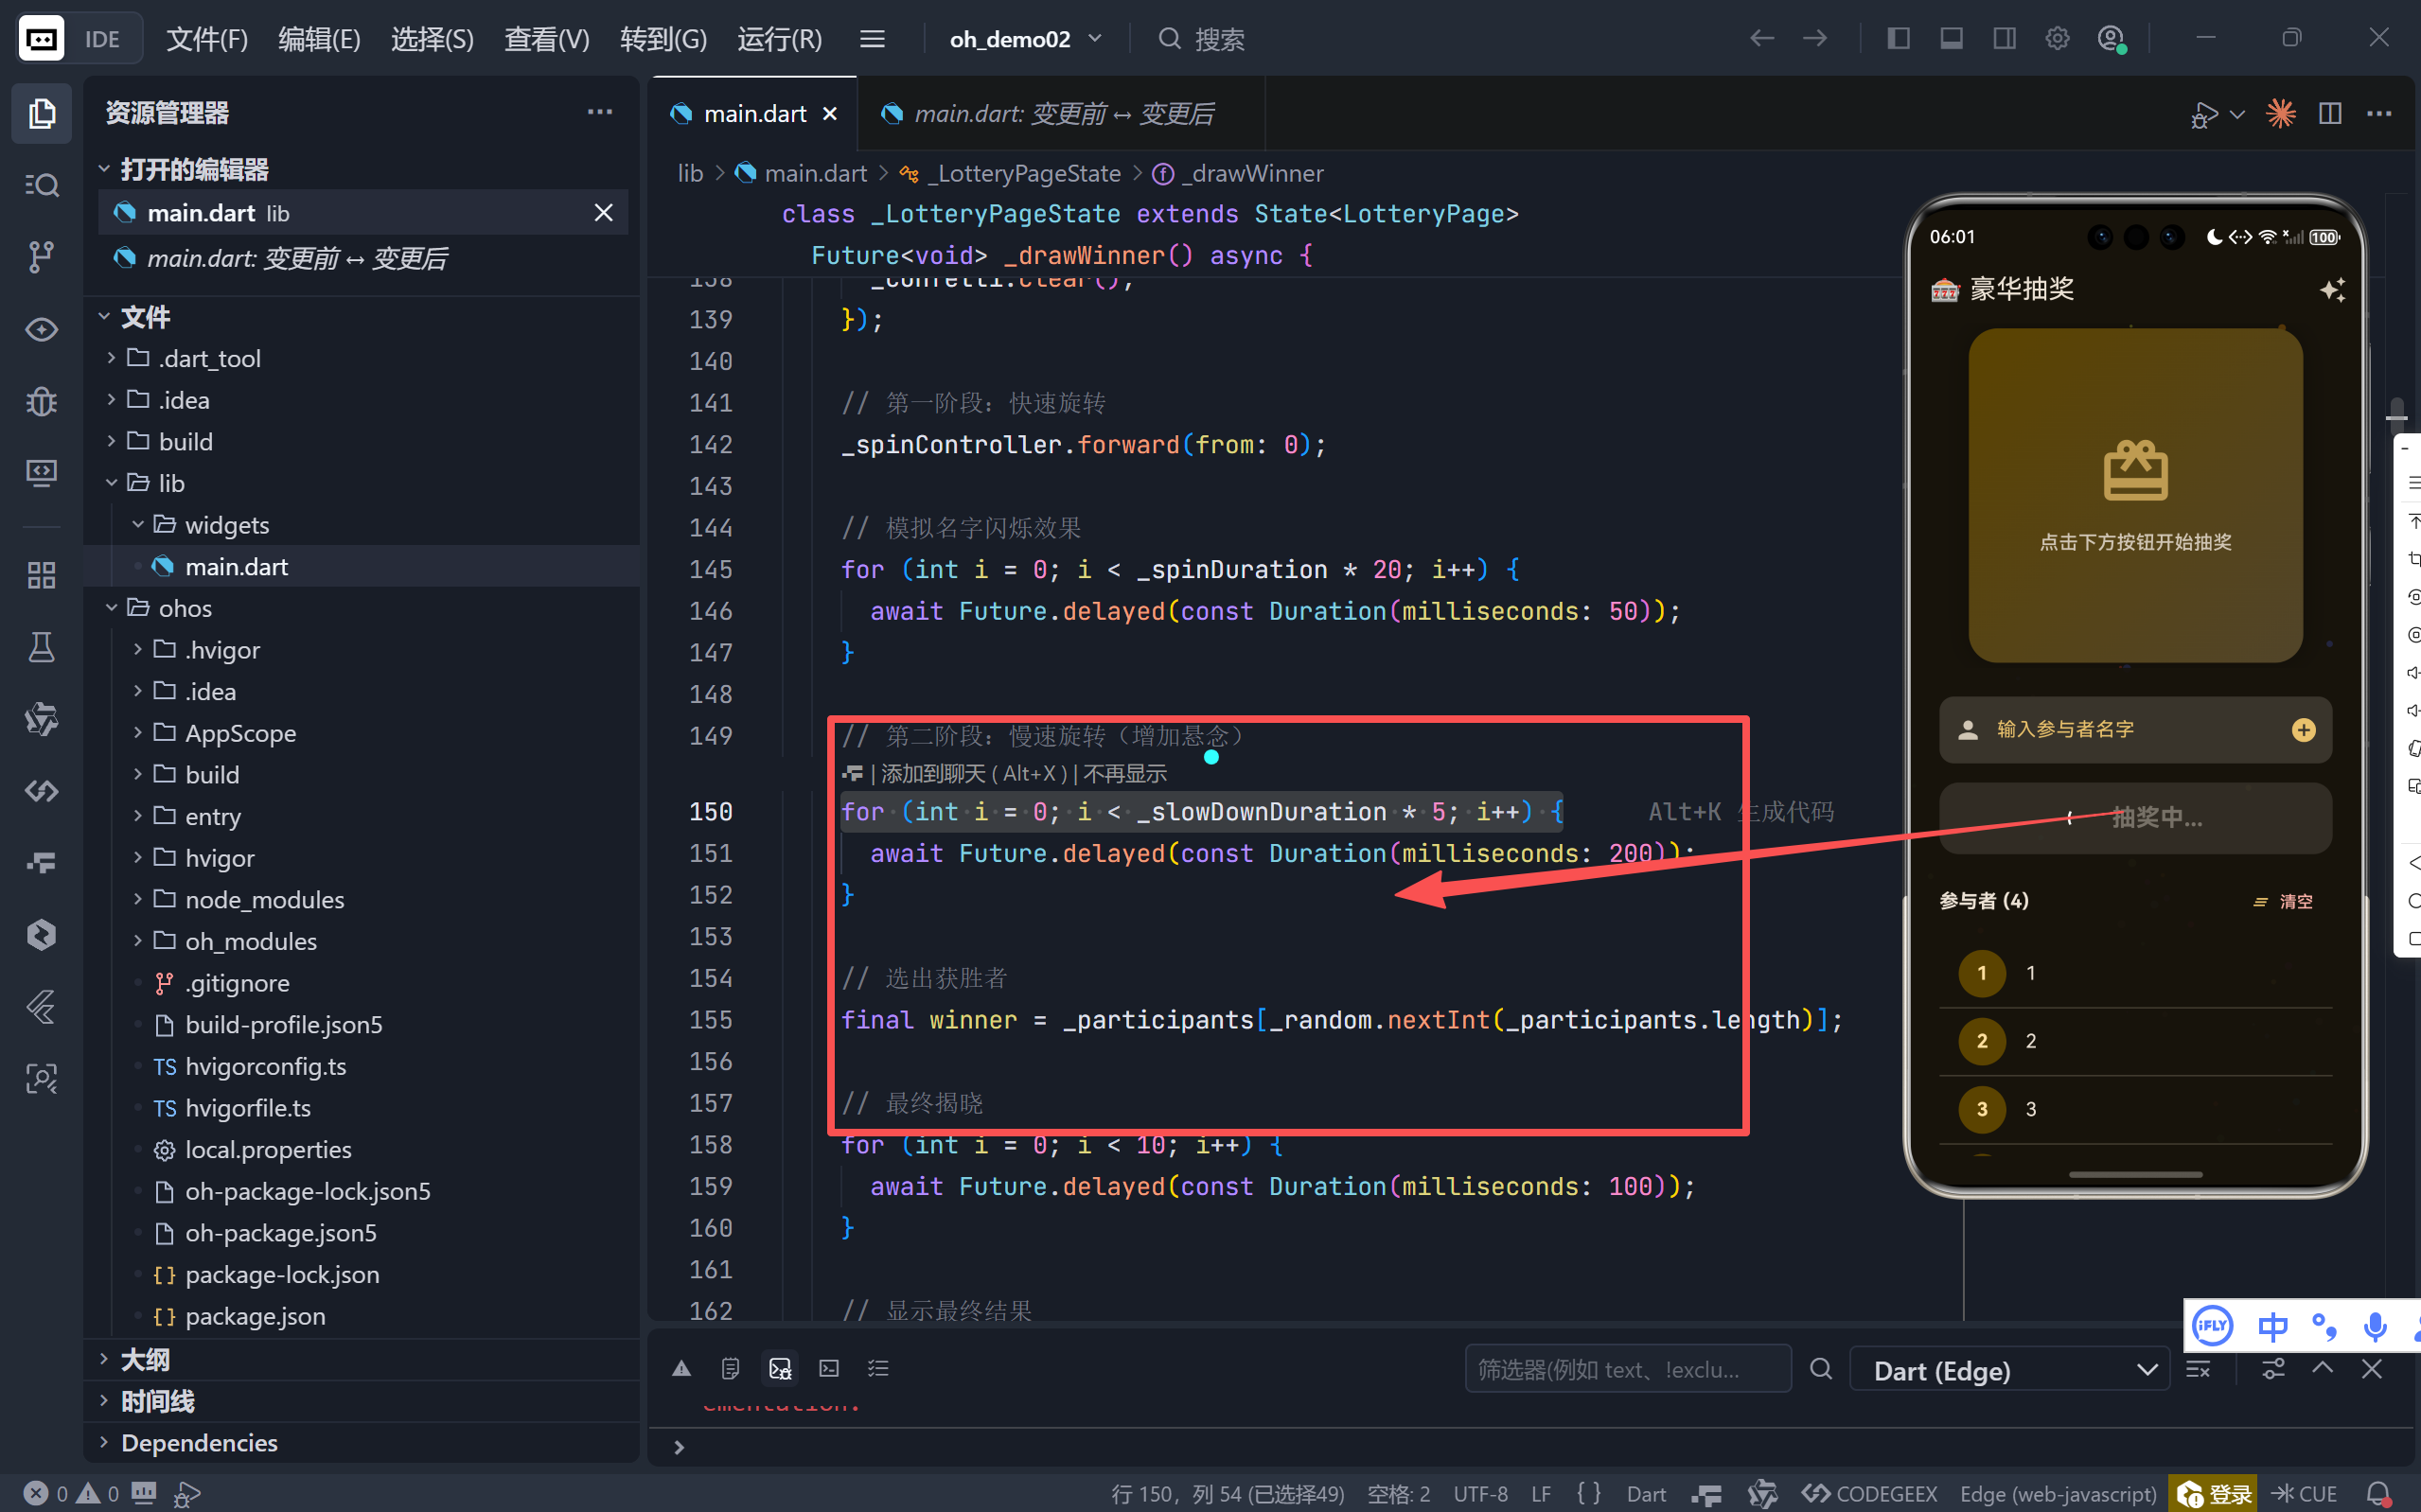The height and width of the screenshot is (1512, 2421).
Task: Click the orange spark AI icon
Action: point(2280,114)
